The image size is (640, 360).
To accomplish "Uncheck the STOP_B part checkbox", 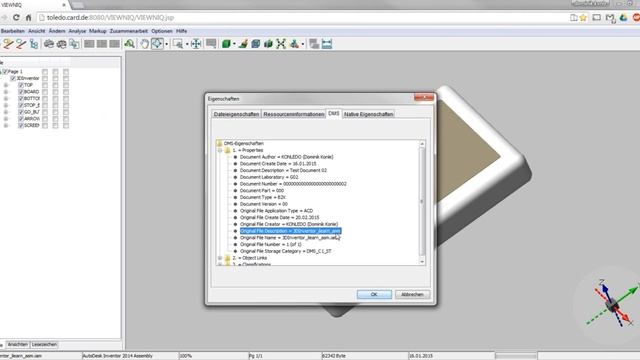I will pos(21,105).
